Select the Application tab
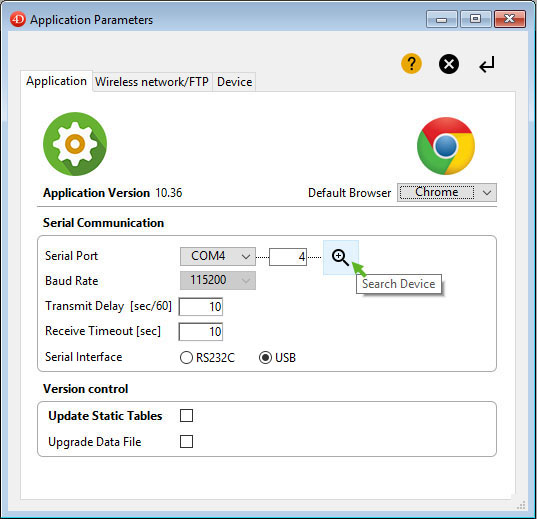This screenshot has height=519, width=537. 57,81
